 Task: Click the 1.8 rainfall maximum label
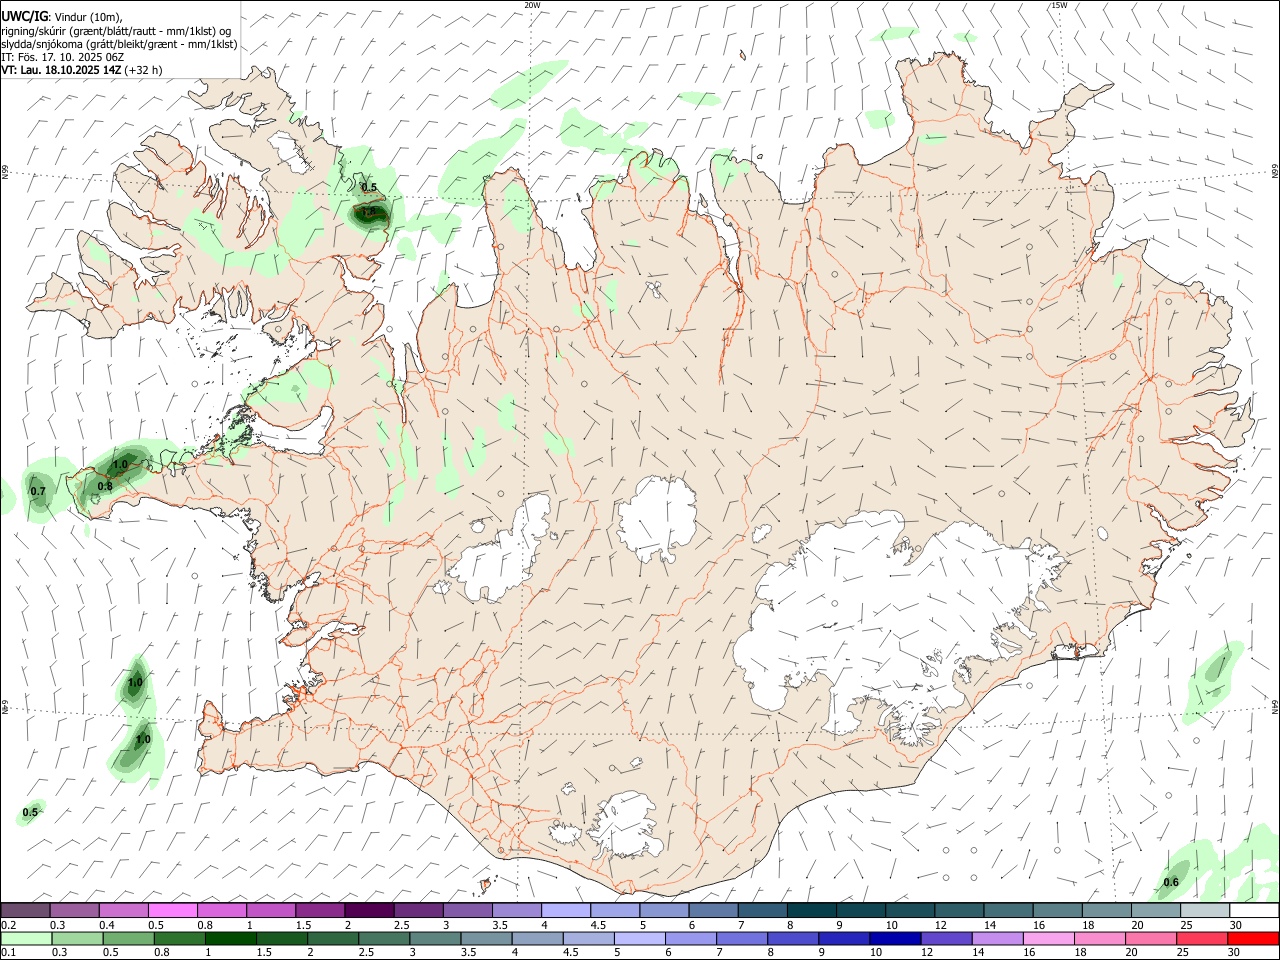[x=368, y=212]
